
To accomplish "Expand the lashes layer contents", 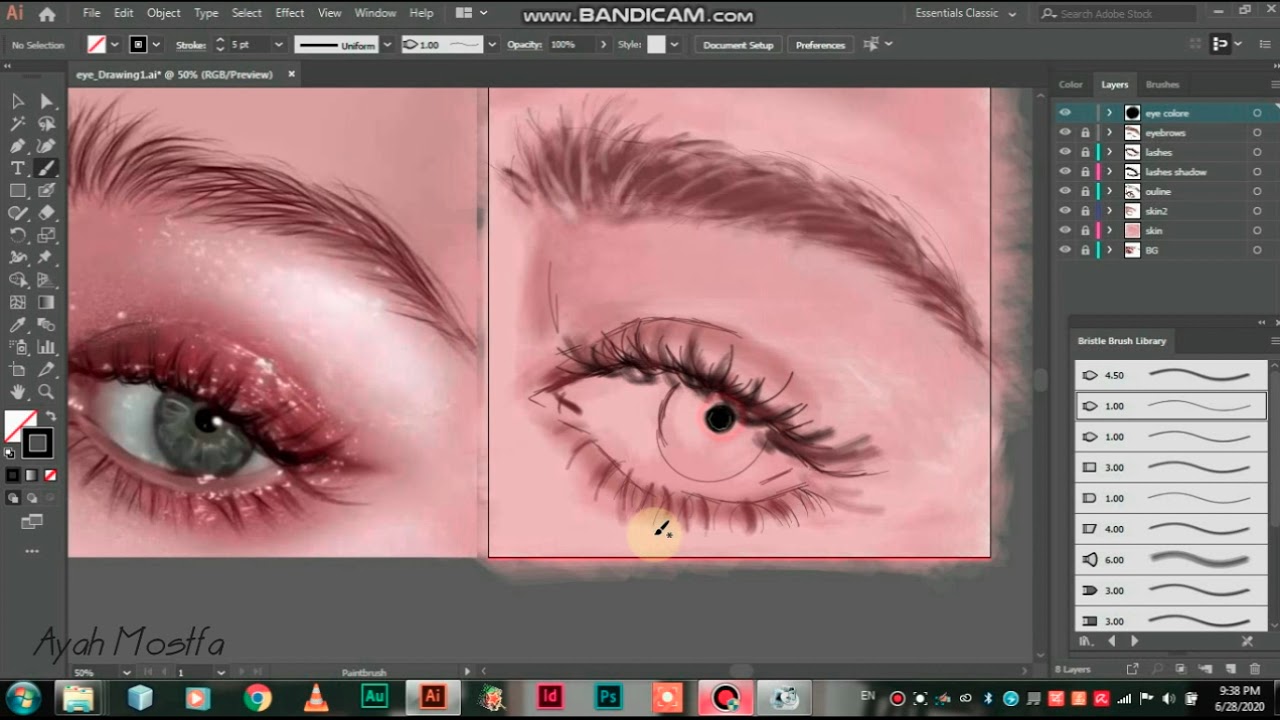I will coord(1109,152).
